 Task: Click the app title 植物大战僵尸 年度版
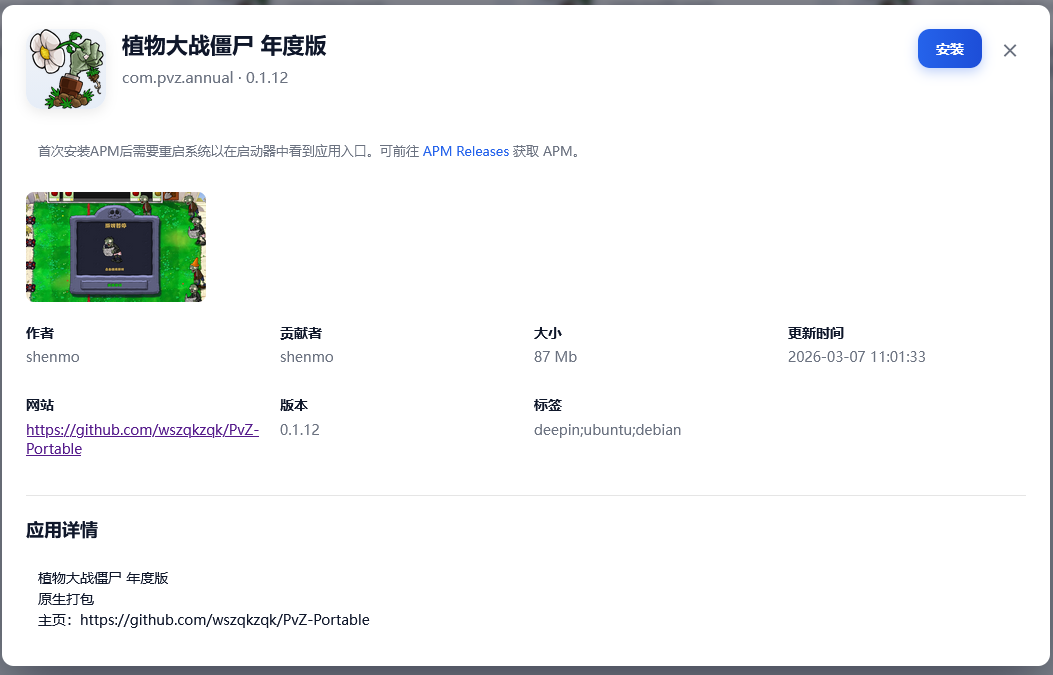[x=224, y=46]
